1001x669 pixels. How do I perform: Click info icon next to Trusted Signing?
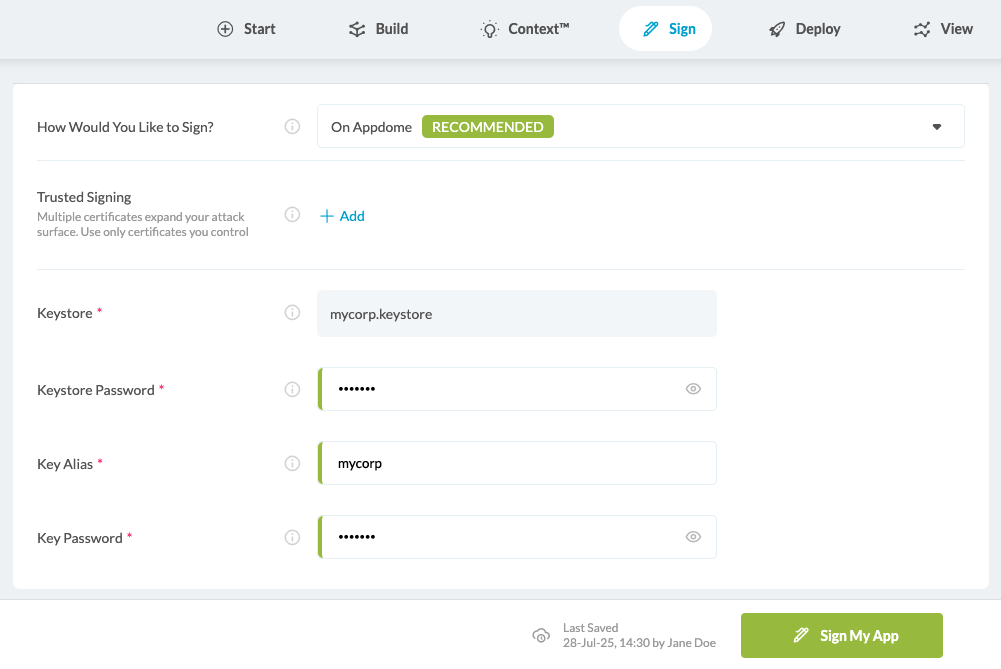point(293,215)
